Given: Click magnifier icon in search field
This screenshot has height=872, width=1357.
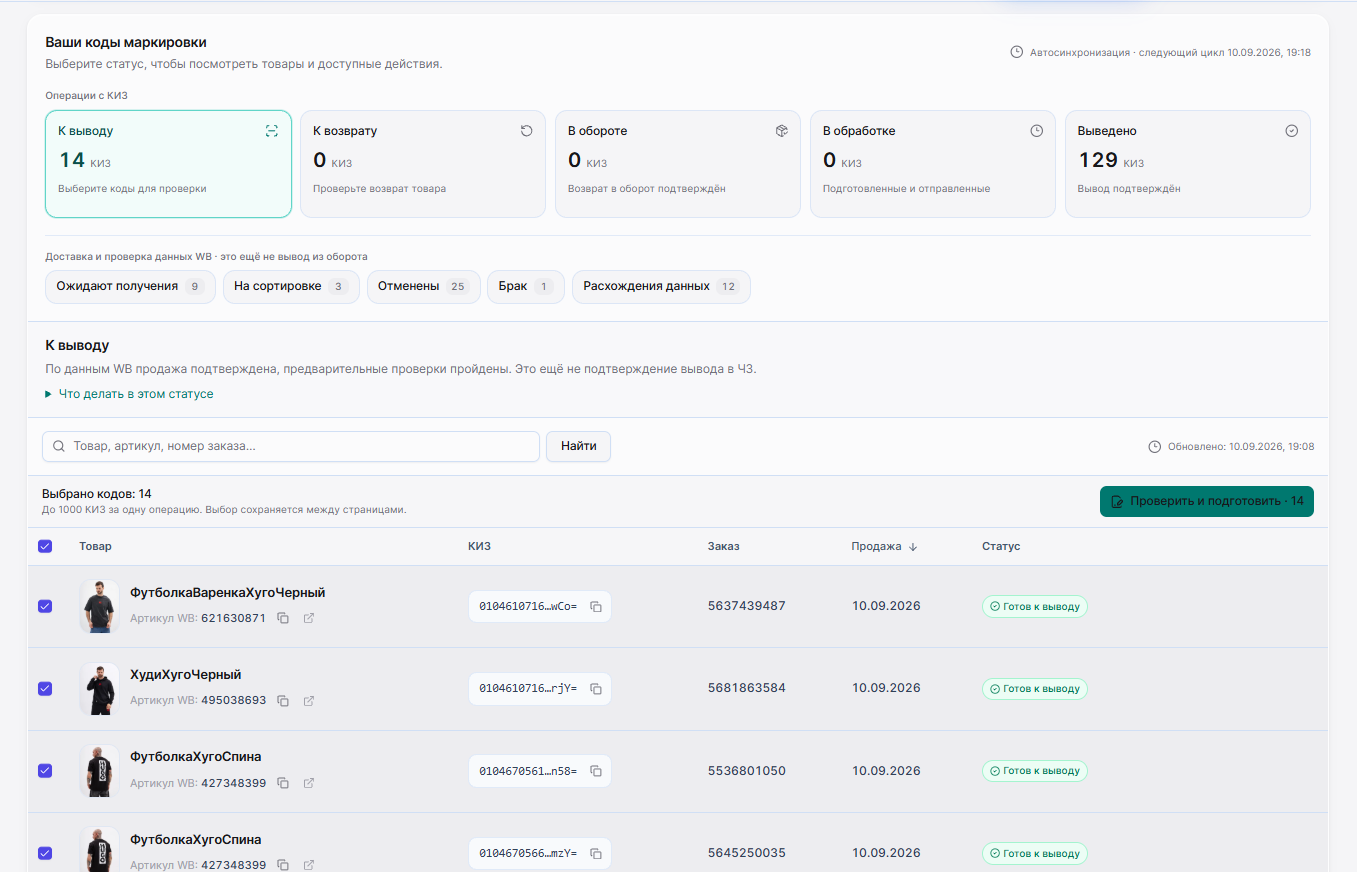Looking at the screenshot, I should (x=59, y=446).
